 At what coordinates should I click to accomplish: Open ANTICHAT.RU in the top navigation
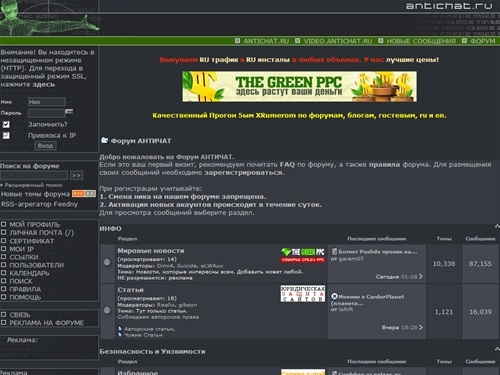pos(266,41)
